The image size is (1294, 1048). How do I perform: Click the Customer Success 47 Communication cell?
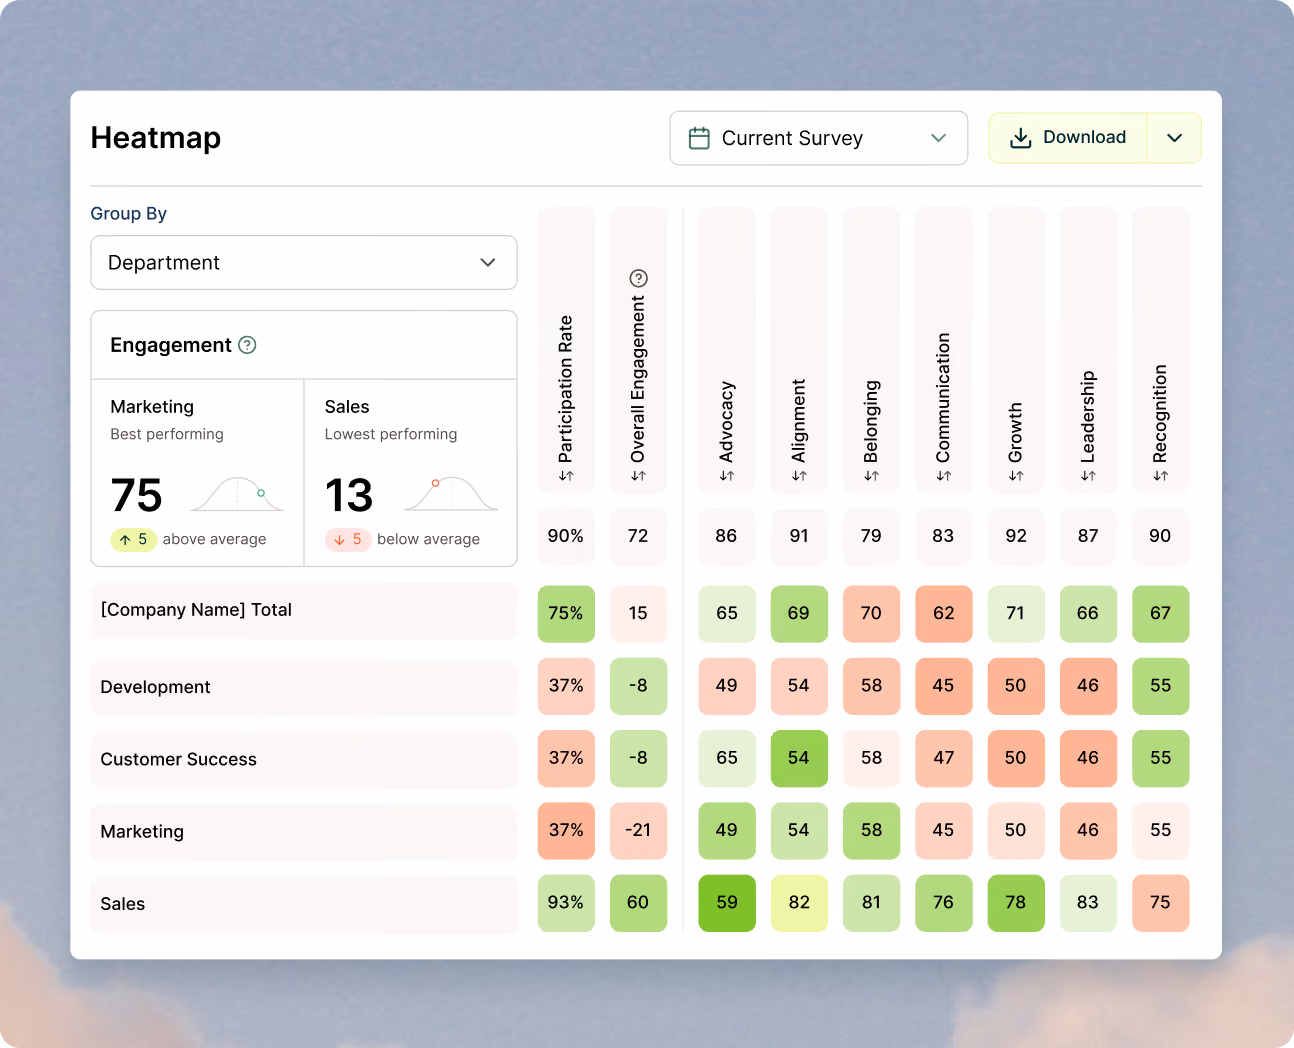click(x=944, y=758)
